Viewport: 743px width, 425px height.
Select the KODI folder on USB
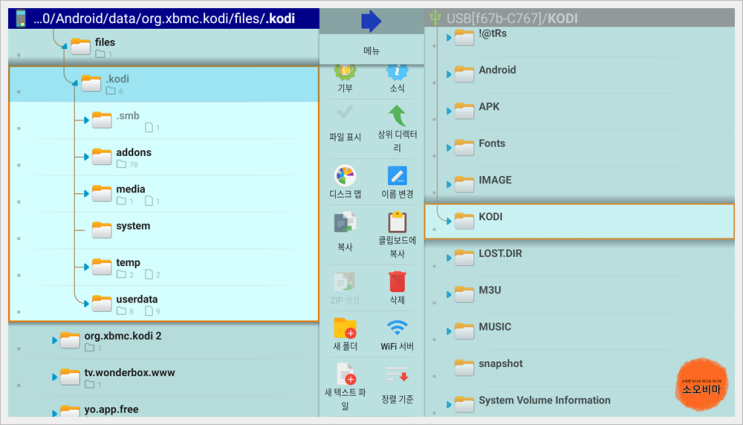pyautogui.click(x=579, y=221)
